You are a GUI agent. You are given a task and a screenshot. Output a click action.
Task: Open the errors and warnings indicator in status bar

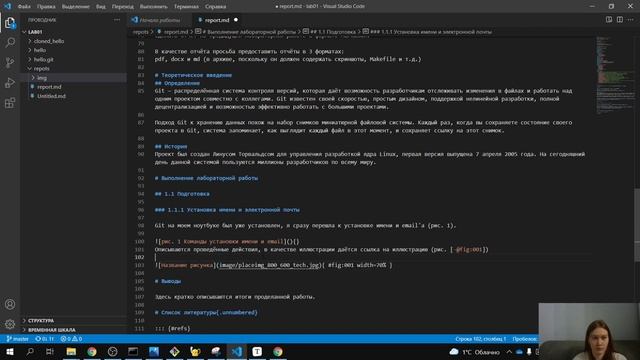click(x=71, y=339)
